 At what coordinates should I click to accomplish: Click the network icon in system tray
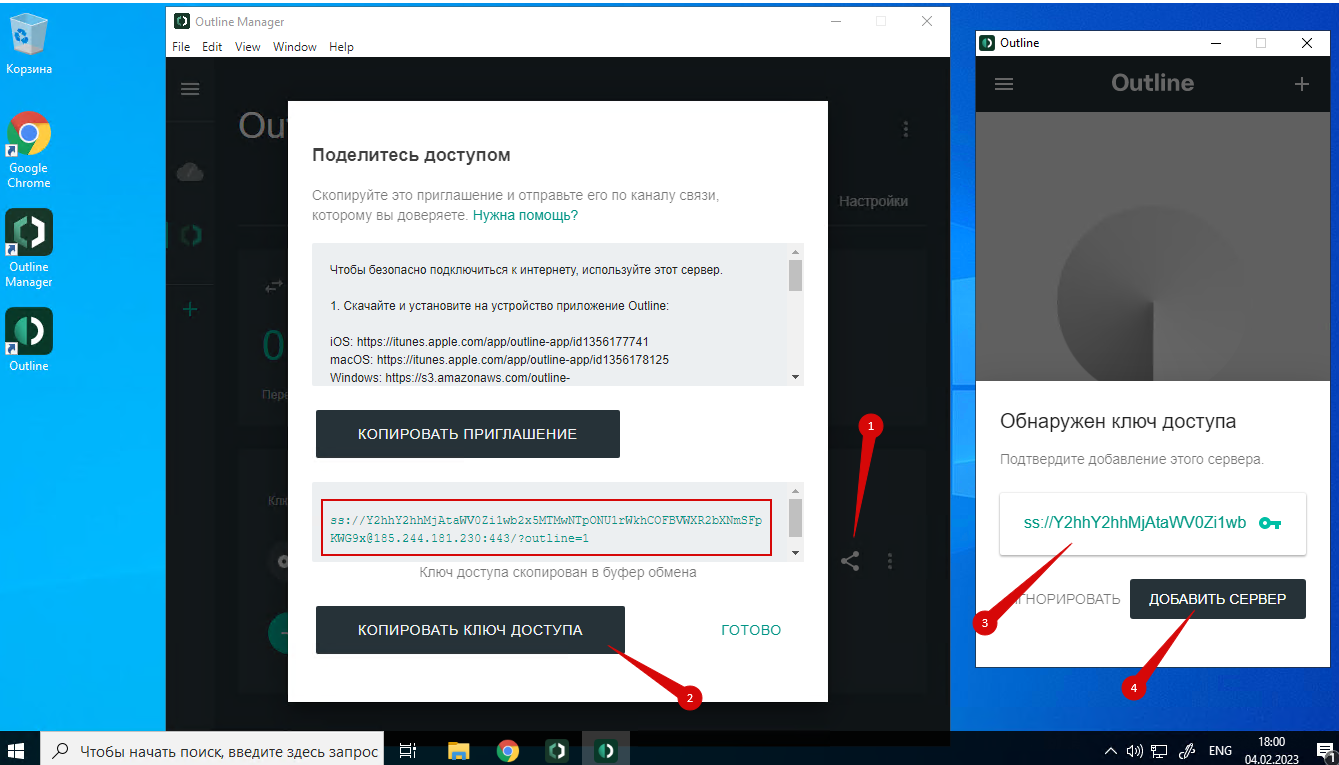(1160, 750)
